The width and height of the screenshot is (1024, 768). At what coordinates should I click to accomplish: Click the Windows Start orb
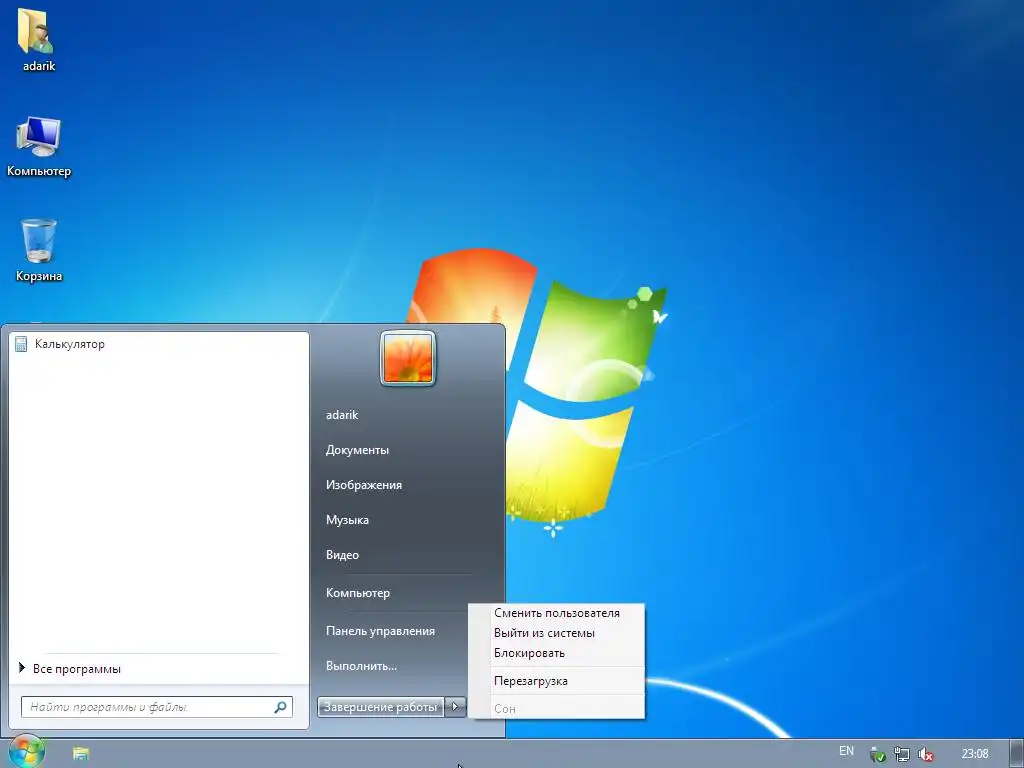pyautogui.click(x=27, y=752)
